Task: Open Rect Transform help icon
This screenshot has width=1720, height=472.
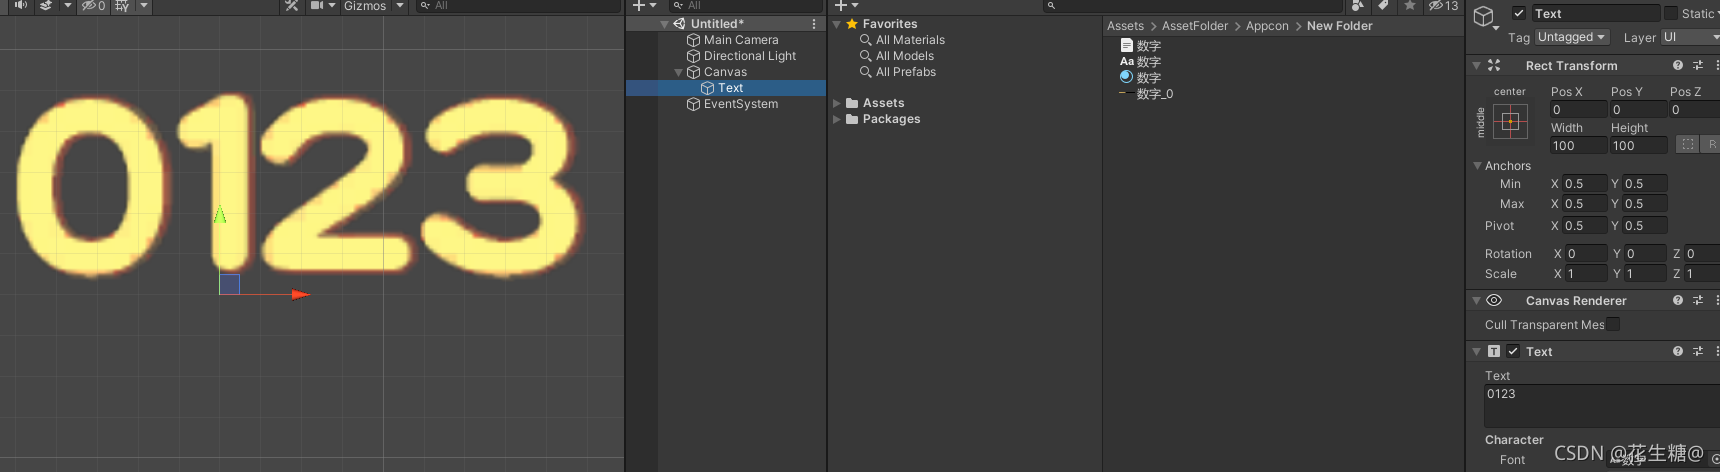Action: pos(1677,65)
